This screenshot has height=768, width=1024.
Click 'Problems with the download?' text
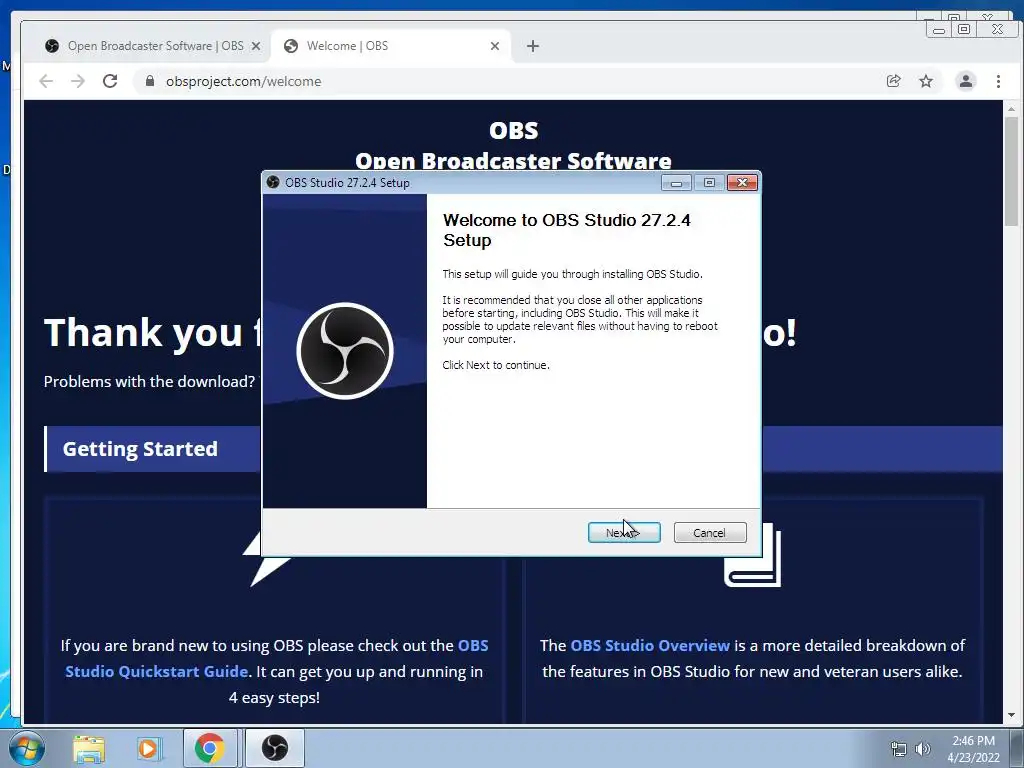[x=149, y=381]
